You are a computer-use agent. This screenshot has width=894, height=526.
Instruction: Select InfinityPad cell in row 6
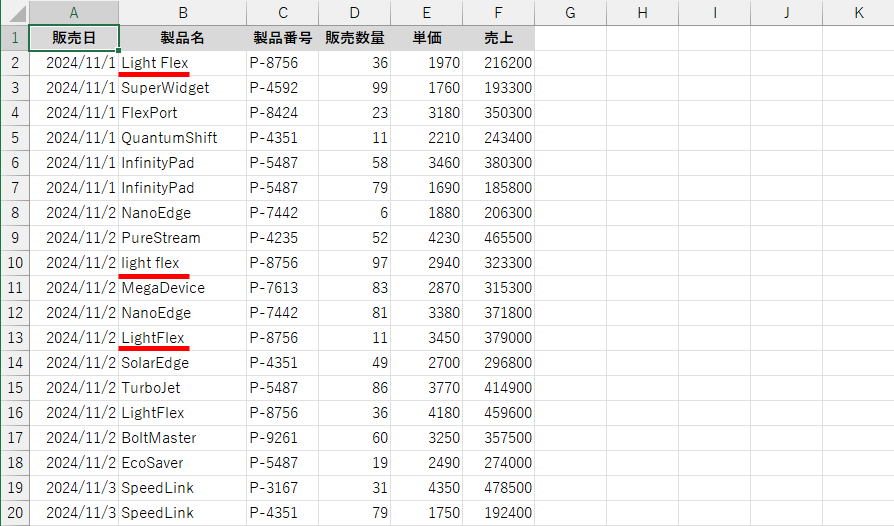click(182, 163)
